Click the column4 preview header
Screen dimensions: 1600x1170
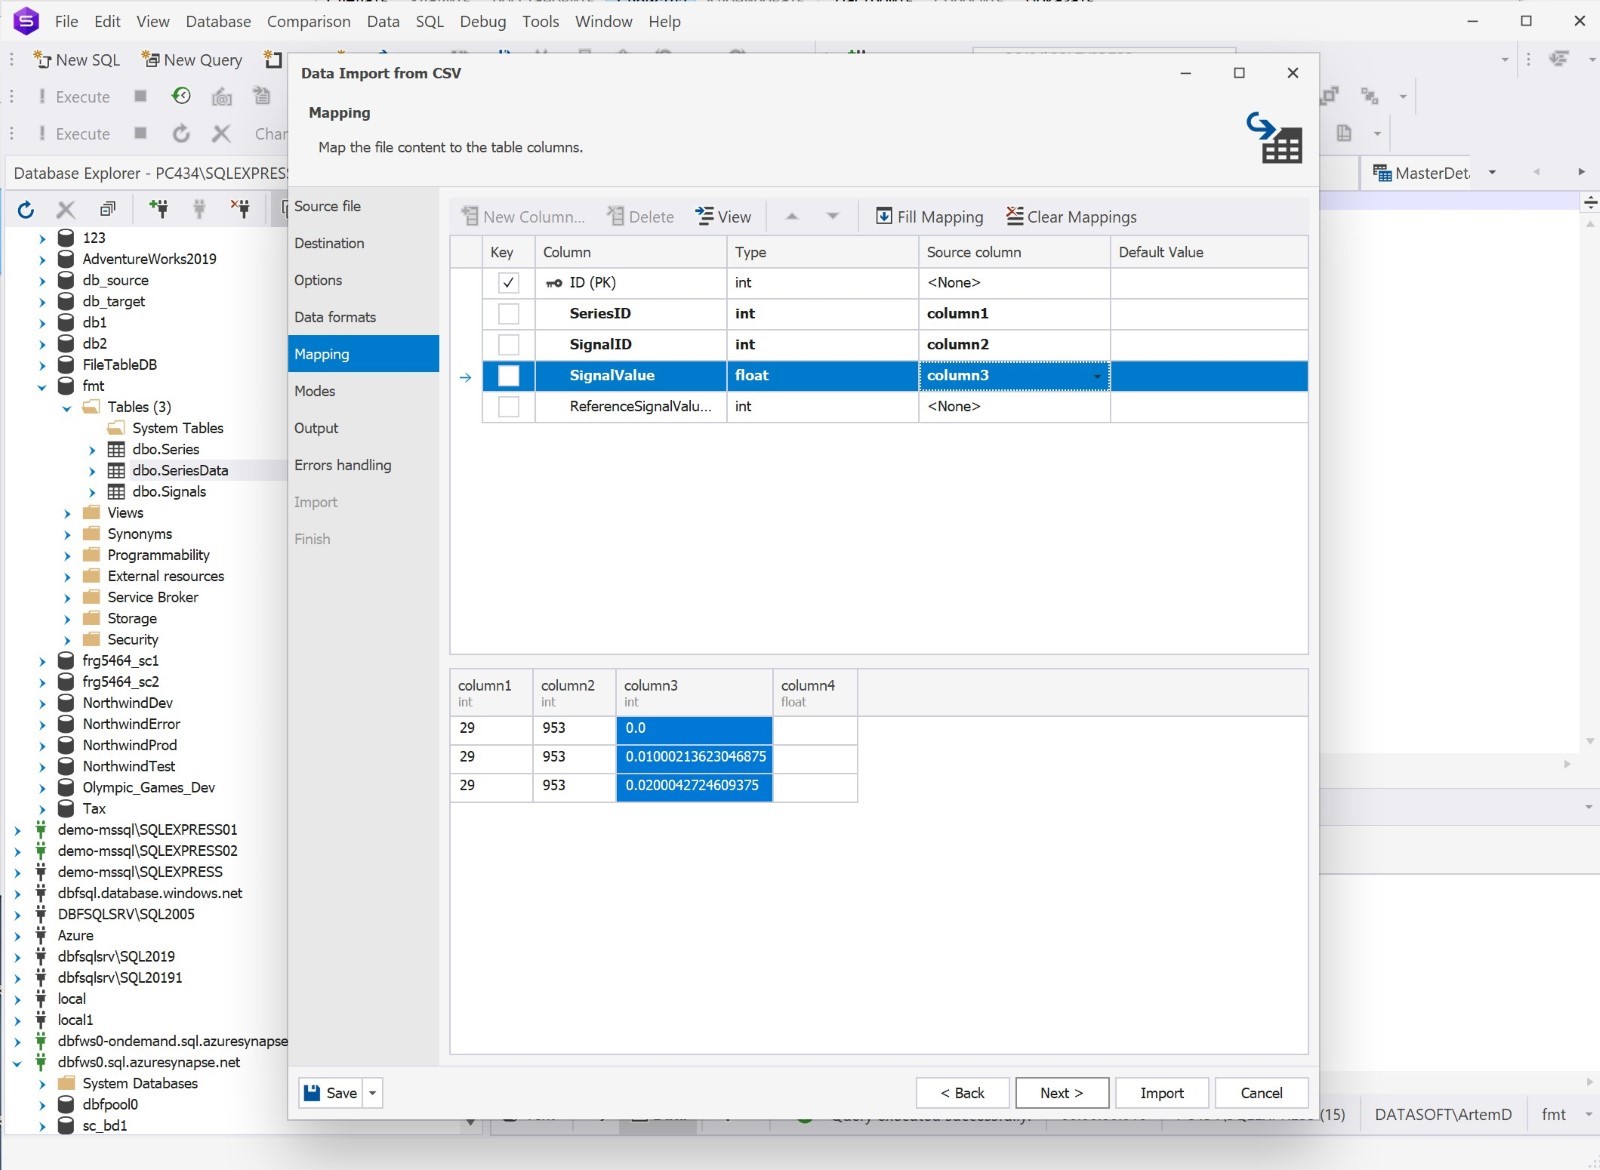[814, 692]
